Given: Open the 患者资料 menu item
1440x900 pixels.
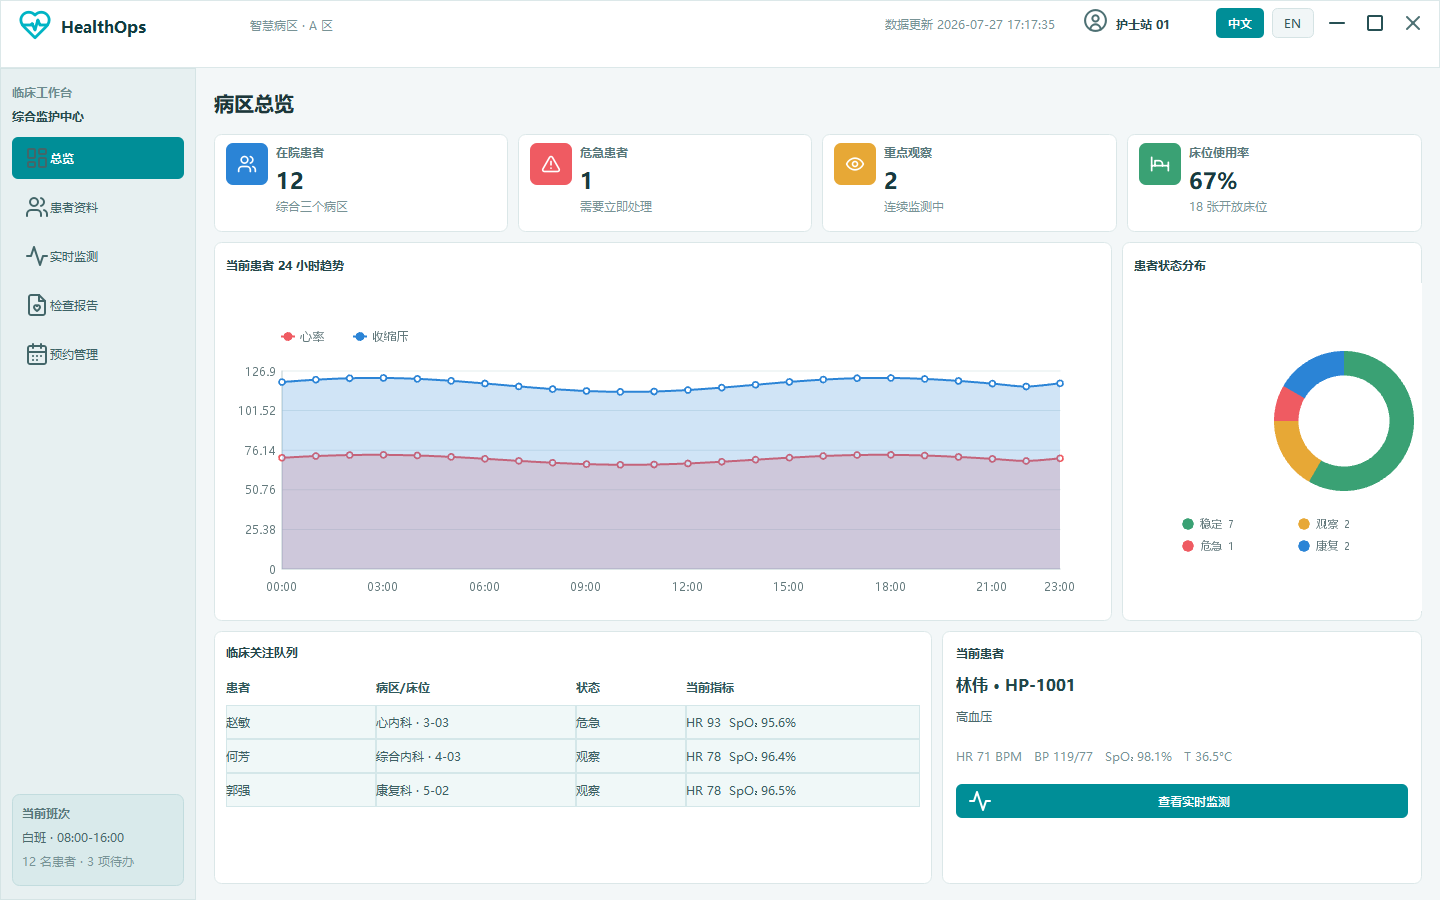Looking at the screenshot, I should point(98,207).
